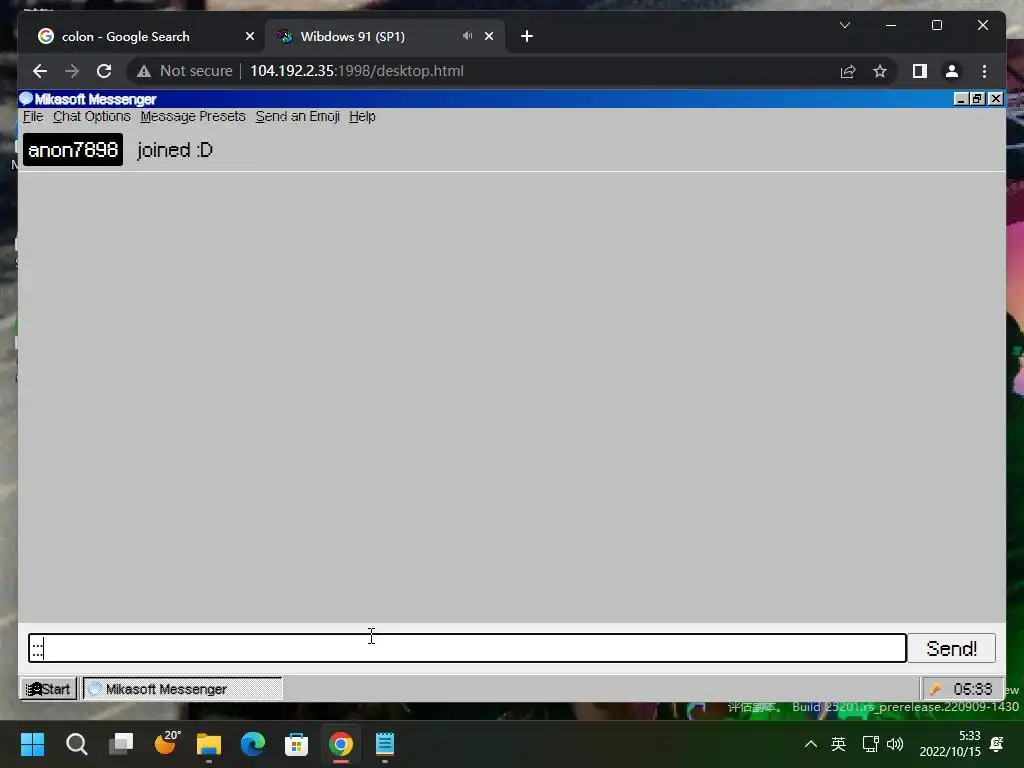
Task: Go back in Chrome
Action: pyautogui.click(x=40, y=71)
